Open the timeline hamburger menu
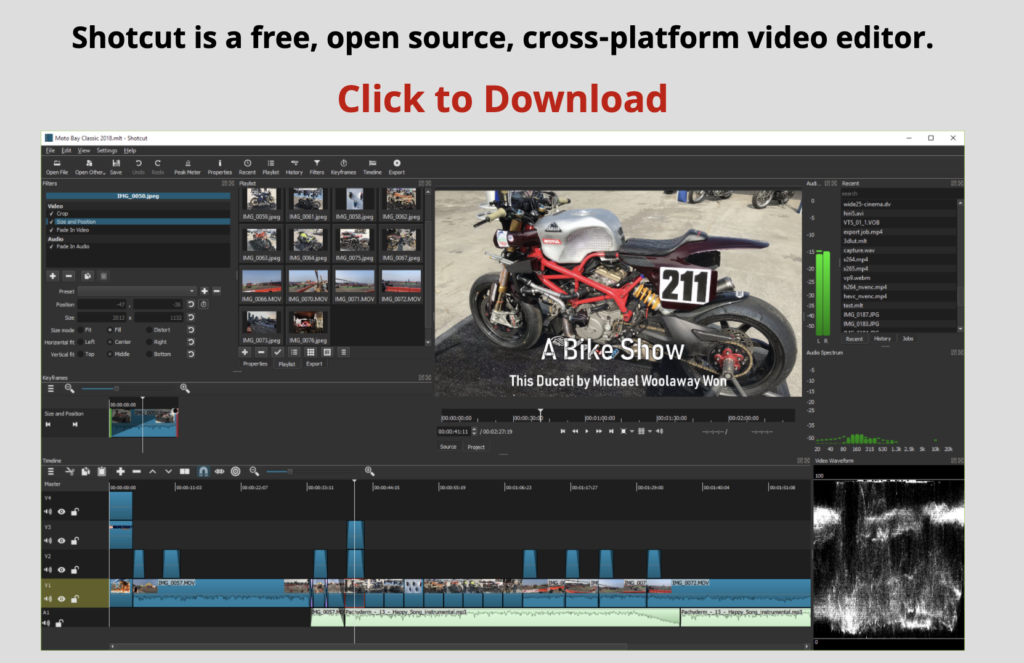Image resolution: width=1024 pixels, height=663 pixels. (x=51, y=471)
